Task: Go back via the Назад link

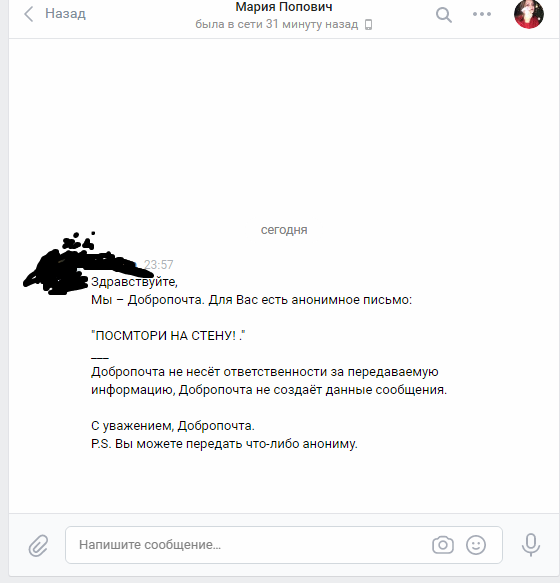Action: click(65, 14)
